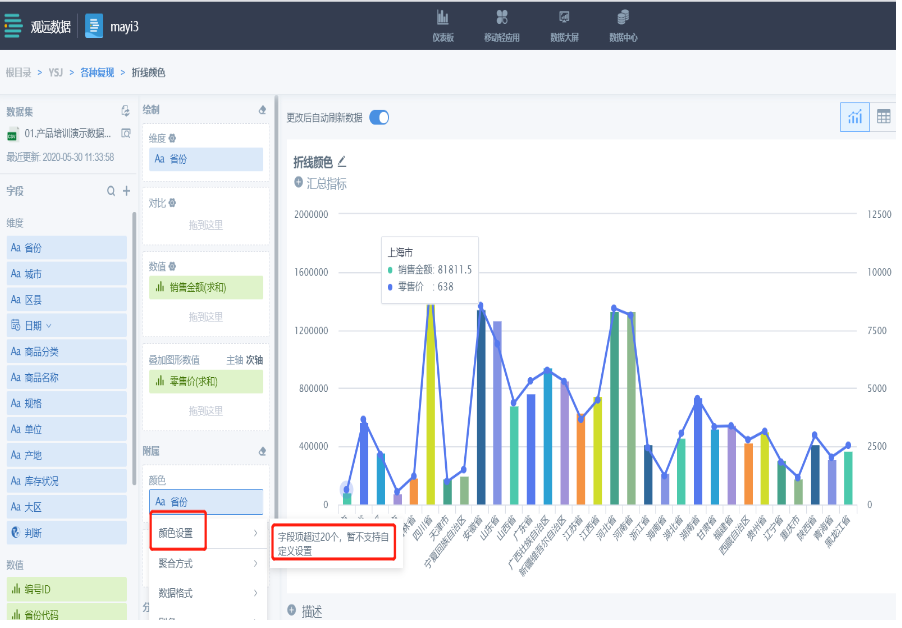Select the 省份代码 value field
This screenshot has width=902, height=628.
point(67,613)
